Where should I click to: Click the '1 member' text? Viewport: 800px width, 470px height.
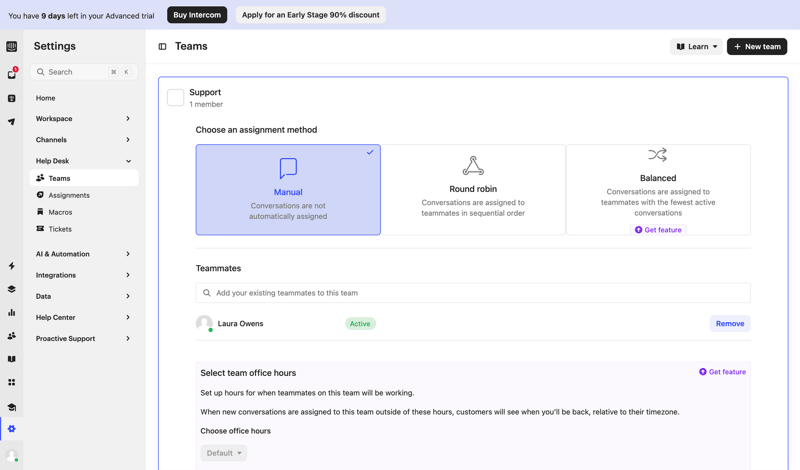(206, 104)
